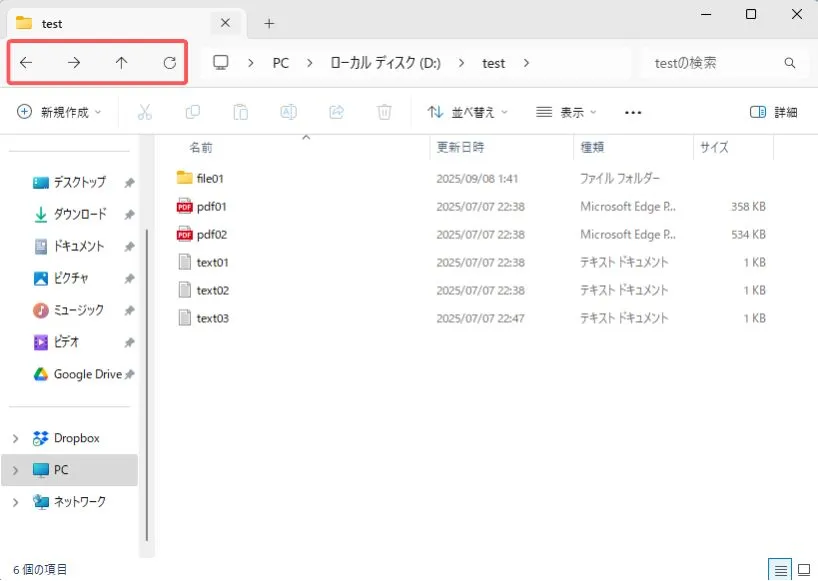Click the Share icon in toolbar
This screenshot has width=818, height=581.
[336, 112]
